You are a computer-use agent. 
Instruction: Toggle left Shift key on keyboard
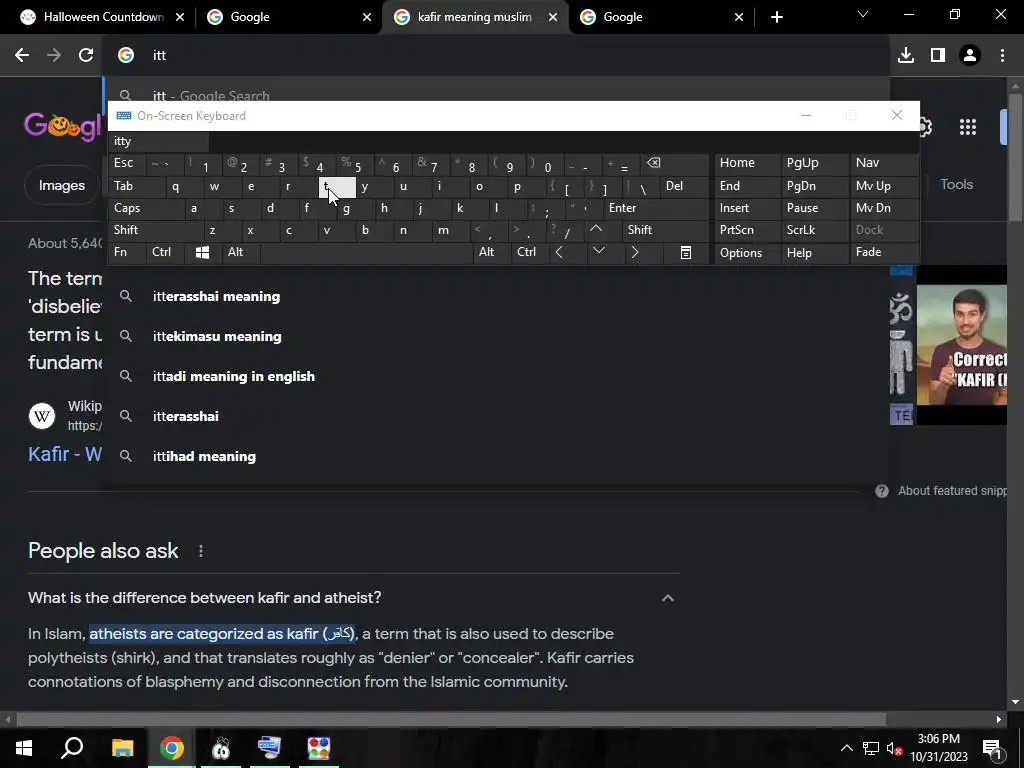[x=156, y=230]
